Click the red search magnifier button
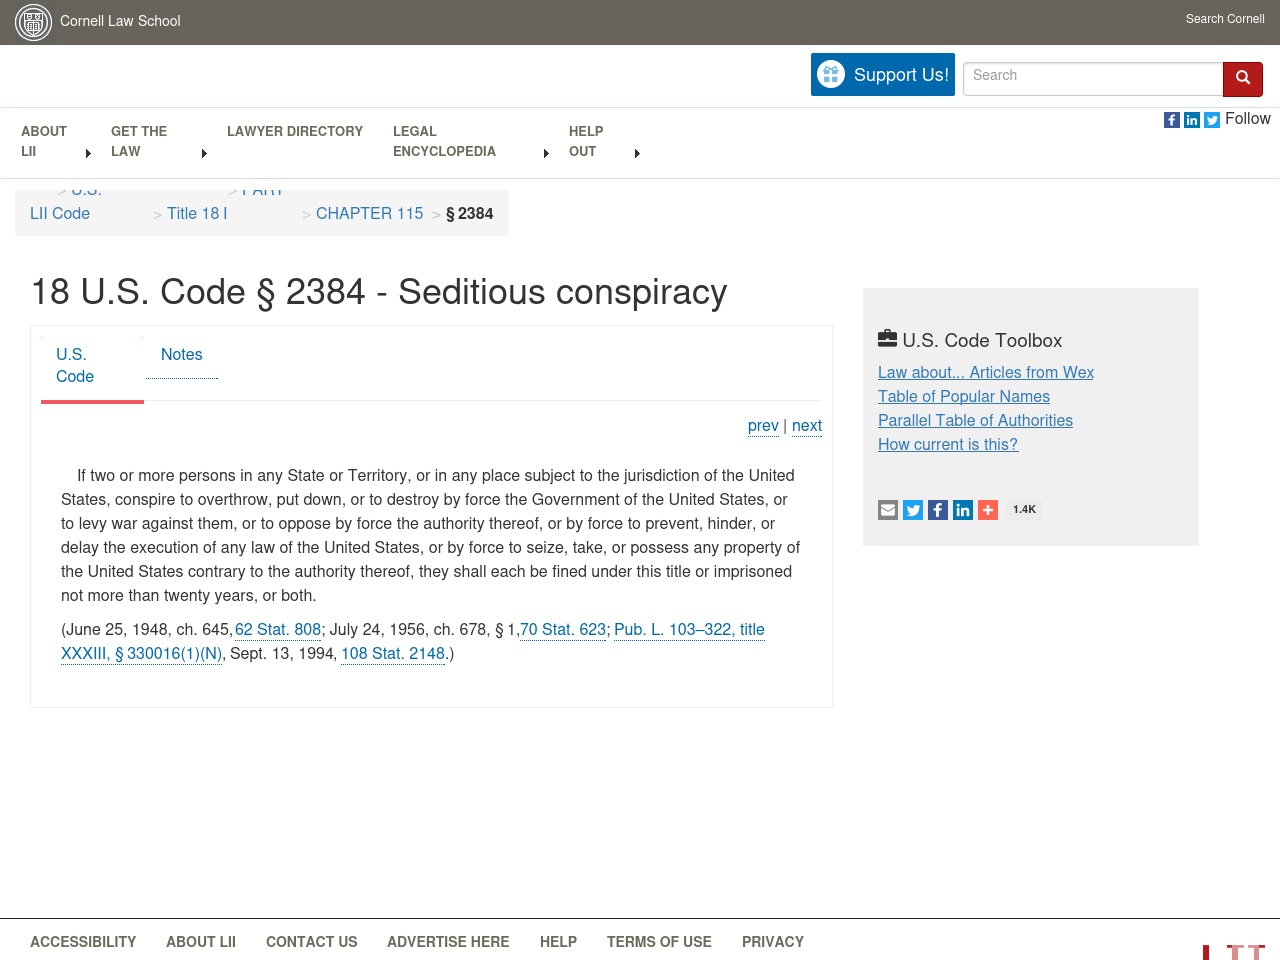The width and height of the screenshot is (1280, 960). [x=1243, y=78]
